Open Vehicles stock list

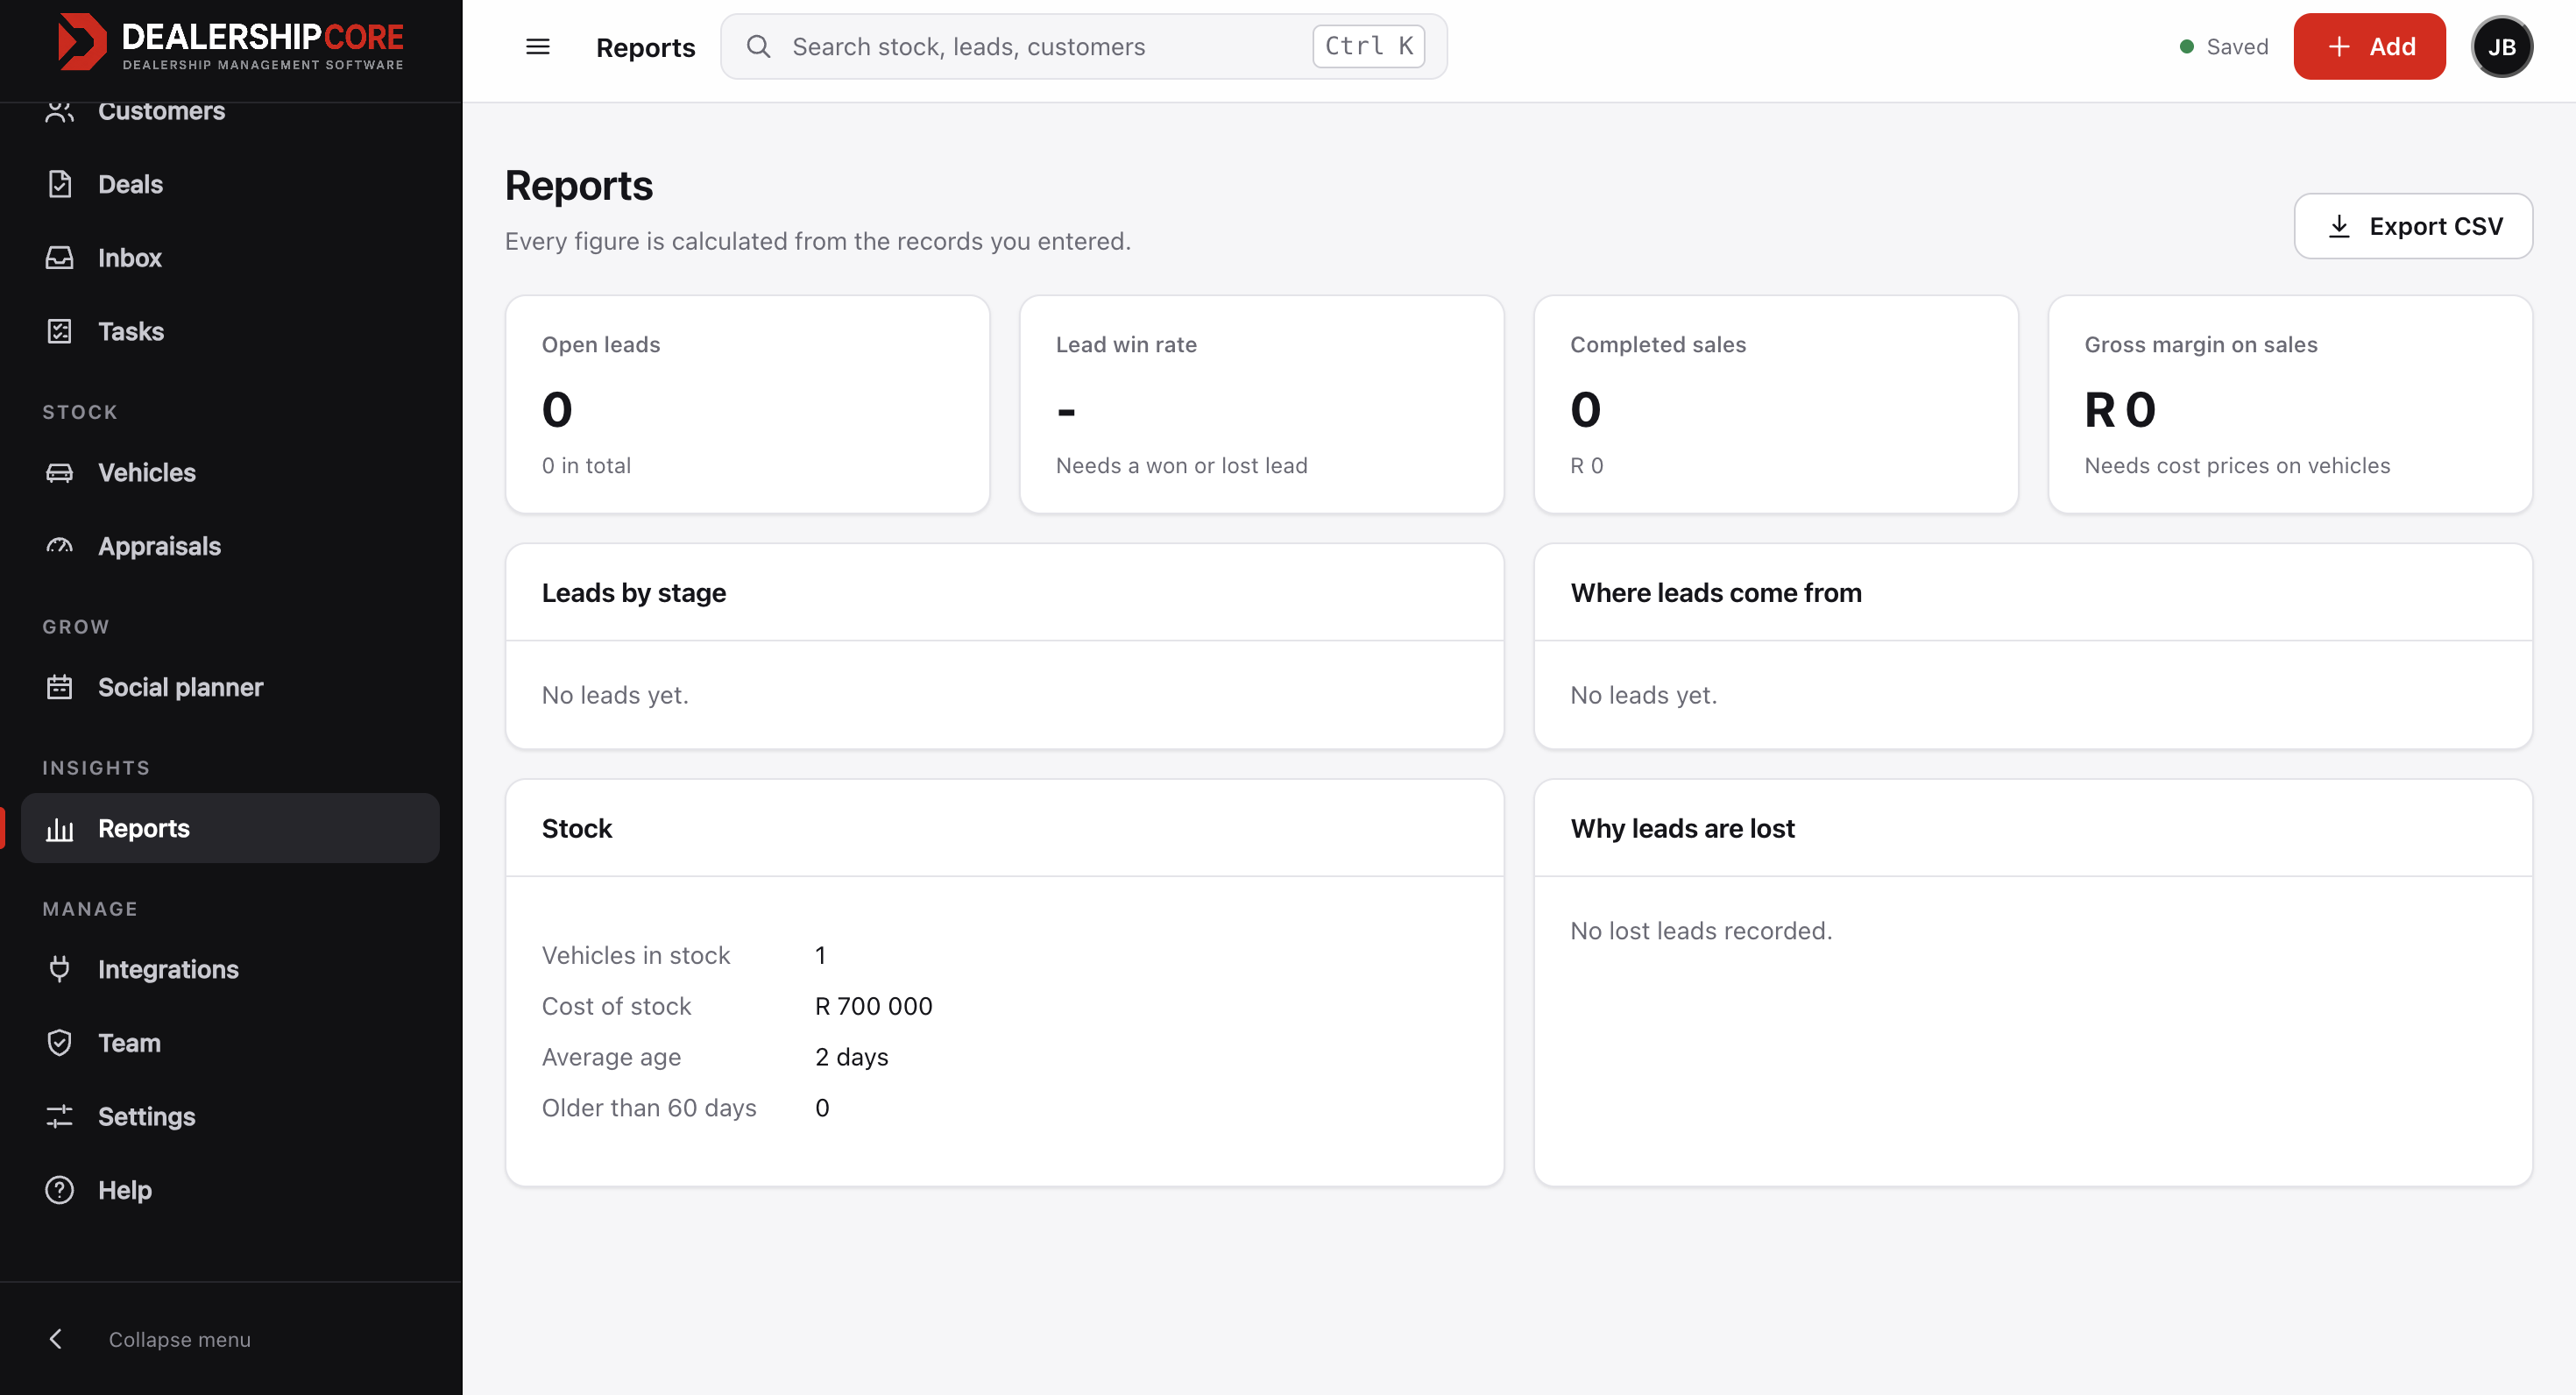click(231, 473)
